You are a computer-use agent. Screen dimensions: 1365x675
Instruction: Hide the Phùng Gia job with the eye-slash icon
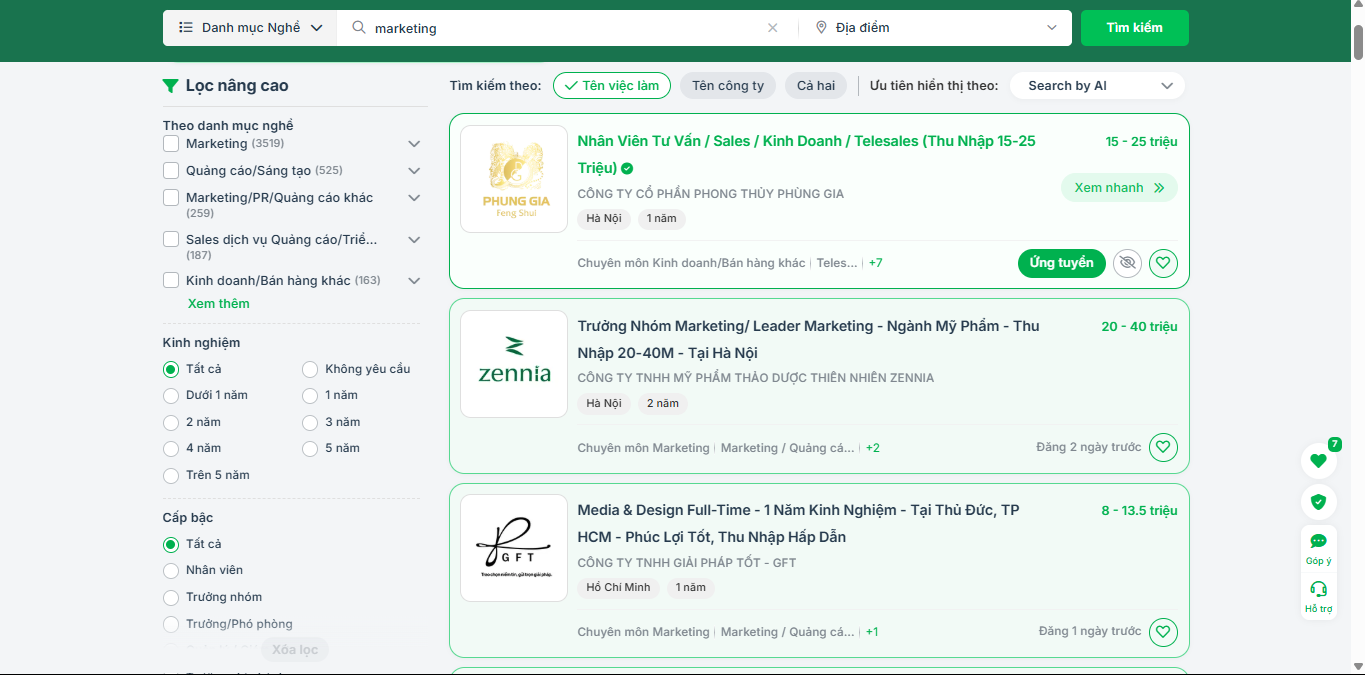[x=1127, y=263]
